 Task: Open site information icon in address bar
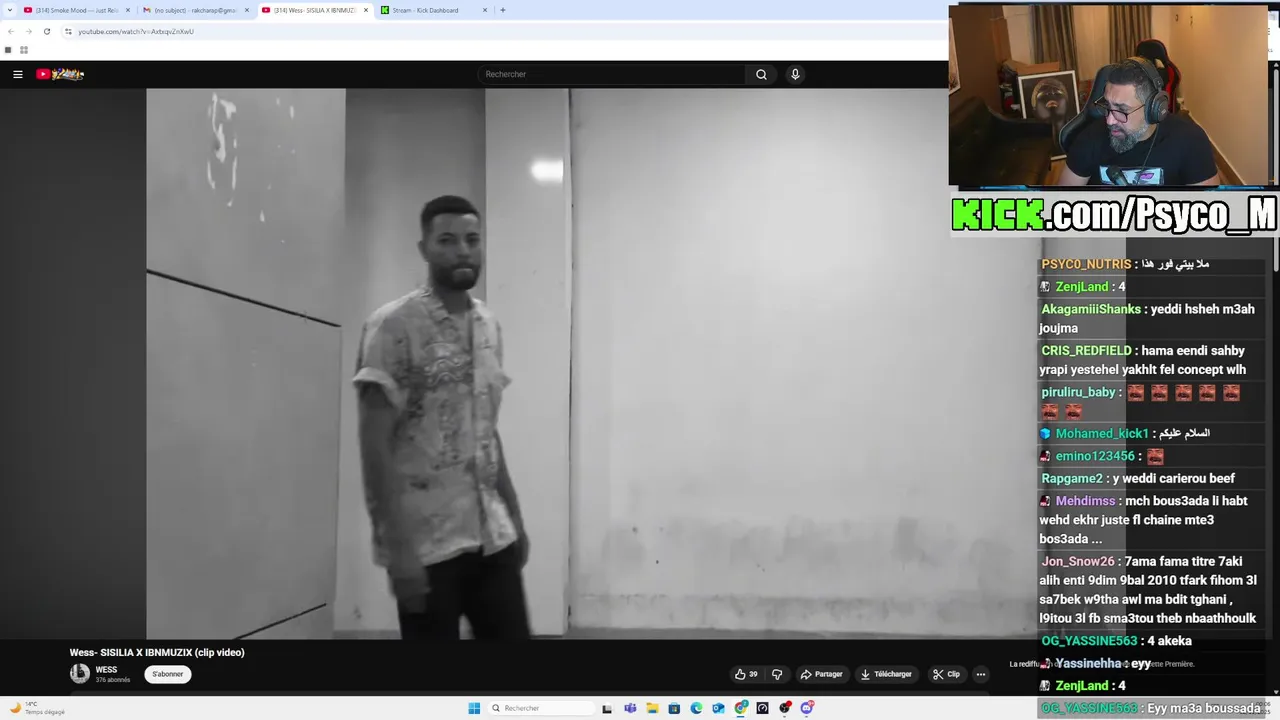click(x=68, y=31)
